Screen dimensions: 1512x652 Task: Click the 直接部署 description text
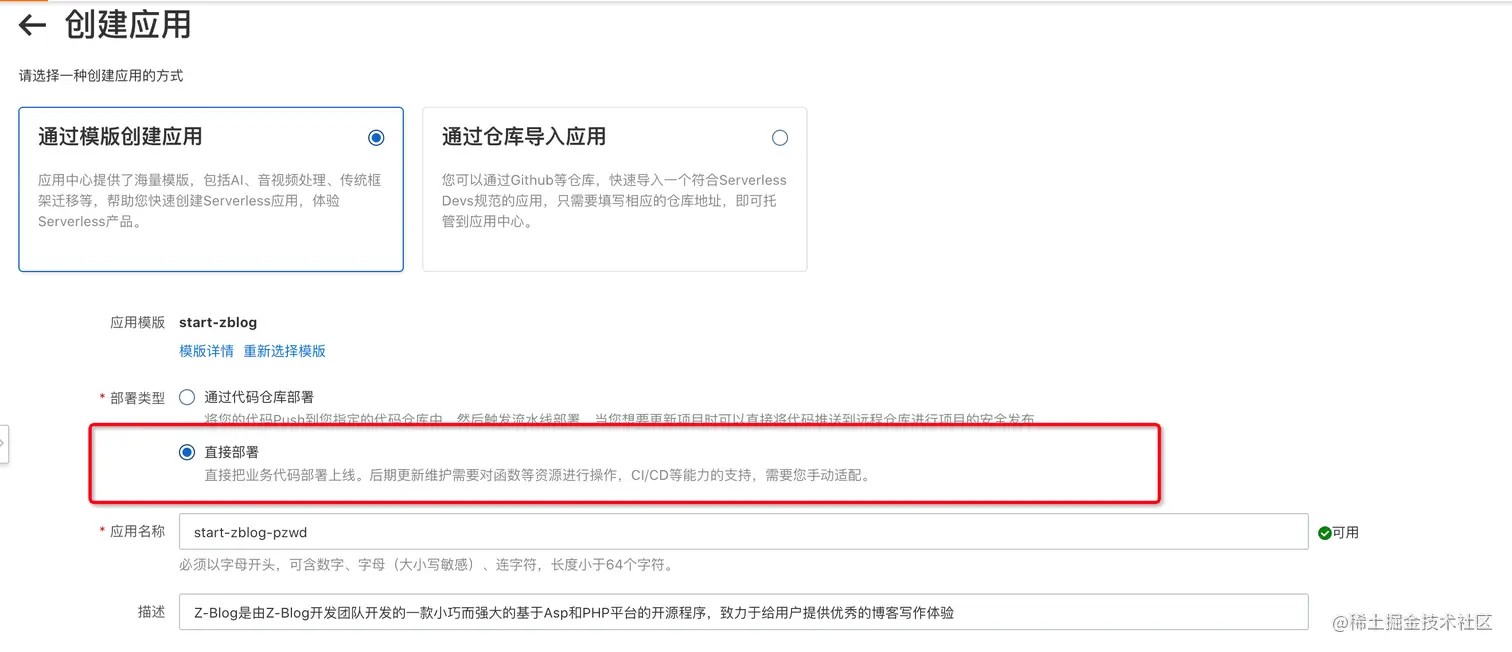[x=539, y=476]
